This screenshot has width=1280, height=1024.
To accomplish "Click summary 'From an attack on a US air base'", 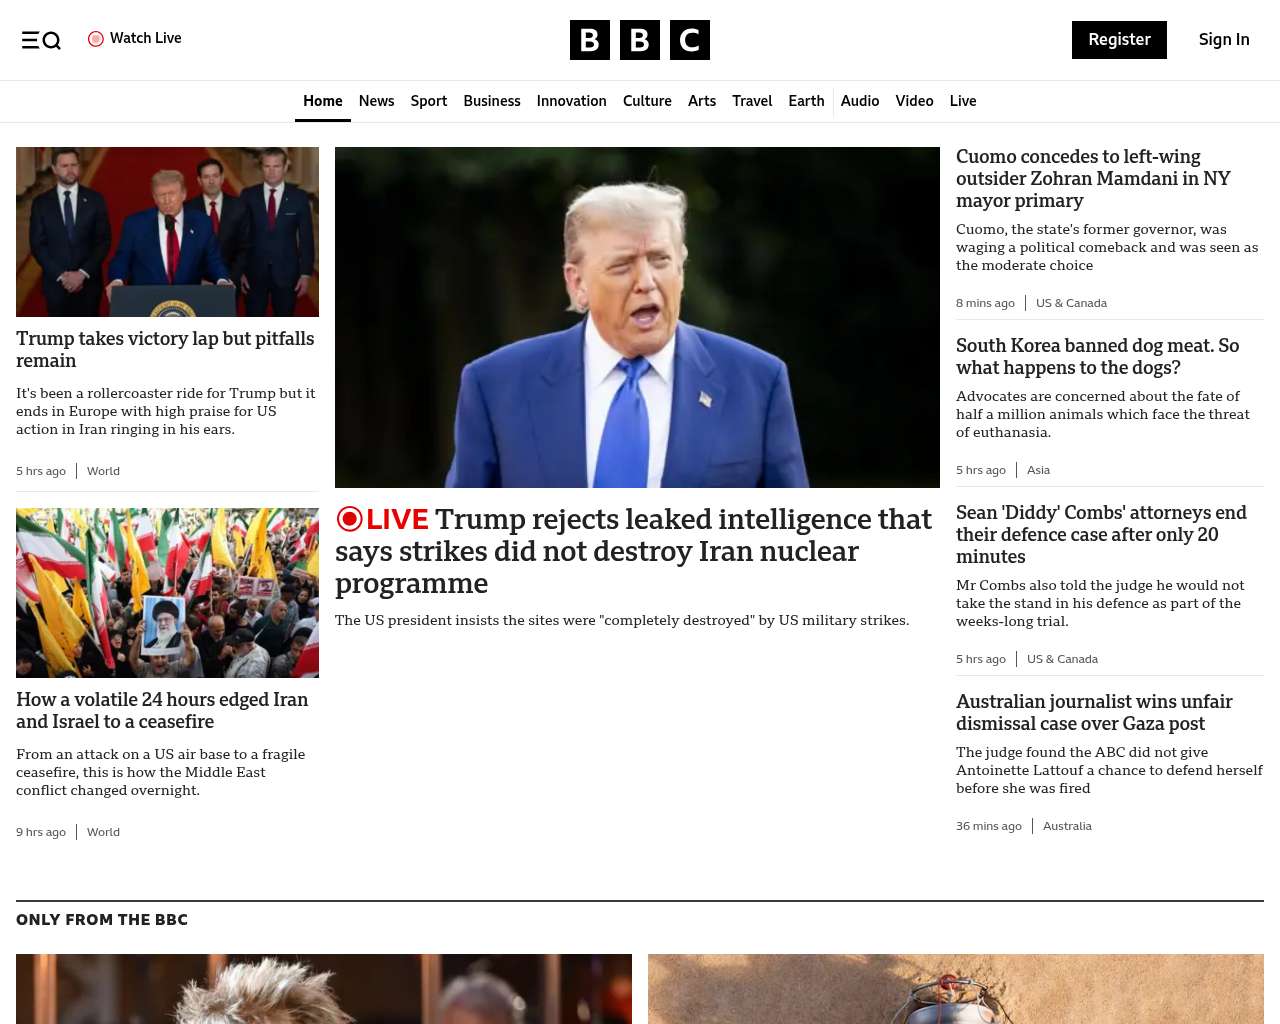I will tap(160, 772).
